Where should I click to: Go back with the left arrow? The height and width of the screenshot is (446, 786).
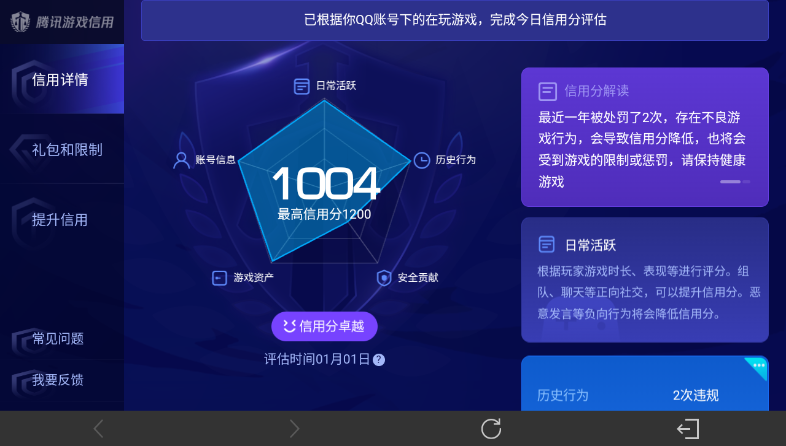[x=98, y=429]
